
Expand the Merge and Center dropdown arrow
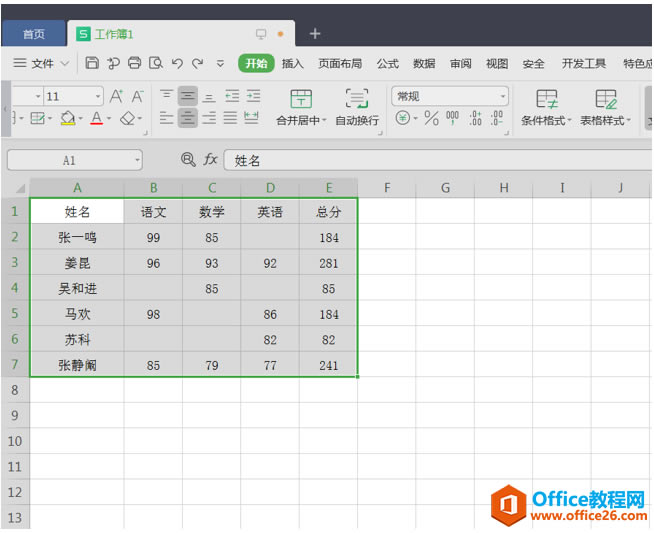324,121
